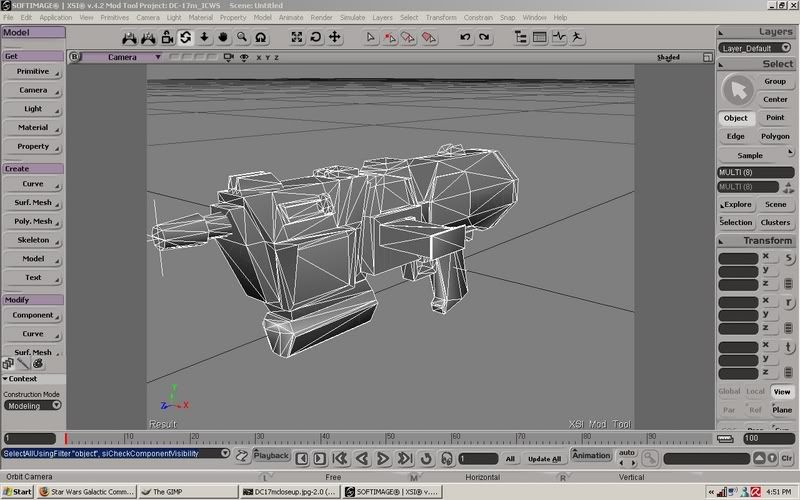The width and height of the screenshot is (800, 500).
Task: Open the Help menu
Action: [x=560, y=17]
